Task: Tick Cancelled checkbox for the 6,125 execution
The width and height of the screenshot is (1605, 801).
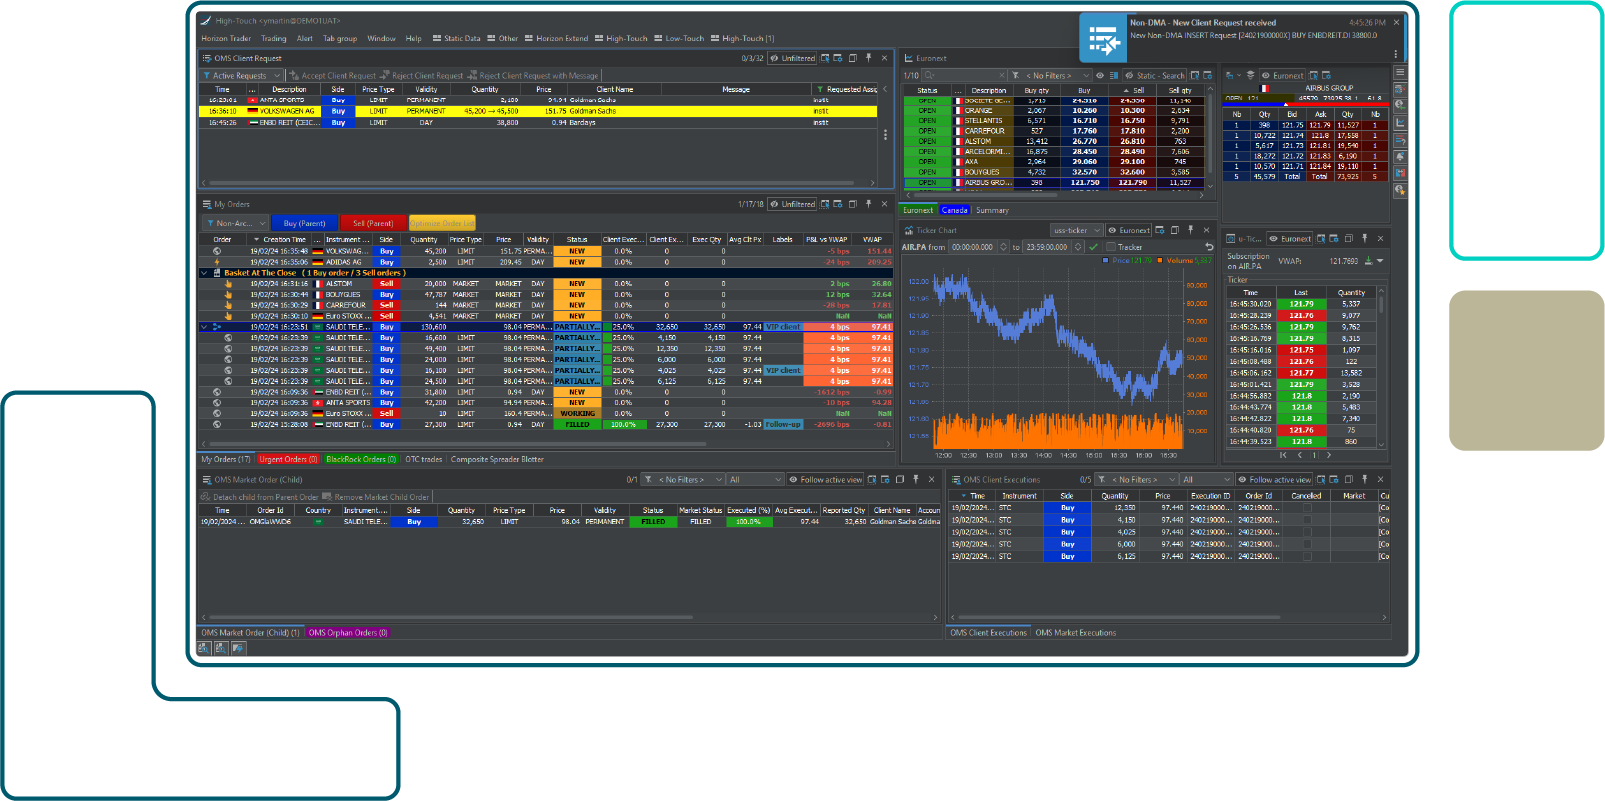Action: (1306, 556)
